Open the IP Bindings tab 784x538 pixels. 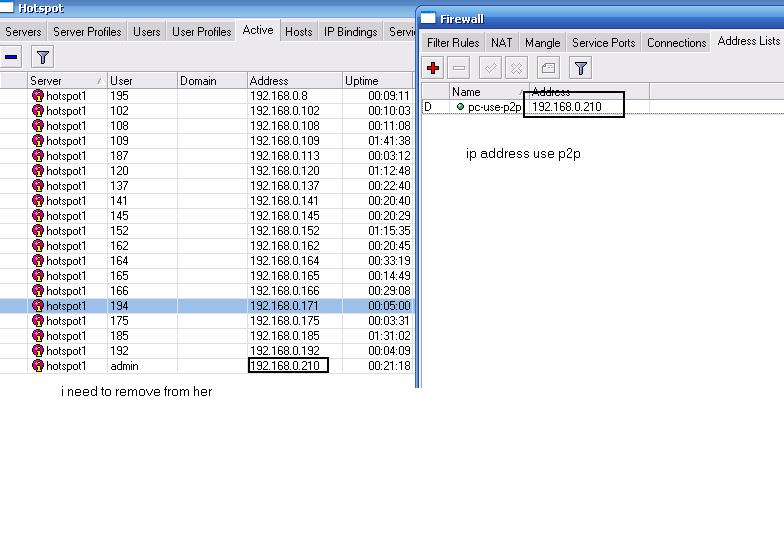point(350,32)
